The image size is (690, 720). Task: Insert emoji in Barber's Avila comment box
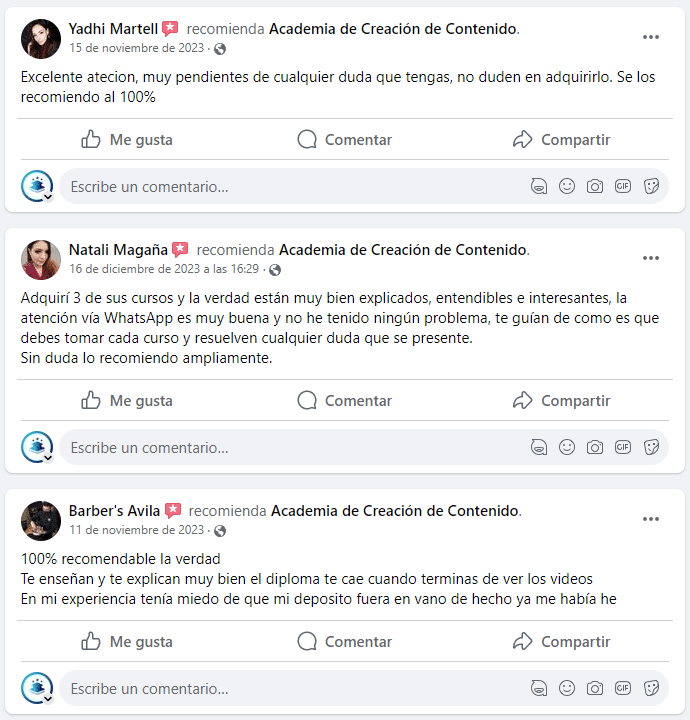[x=567, y=688]
